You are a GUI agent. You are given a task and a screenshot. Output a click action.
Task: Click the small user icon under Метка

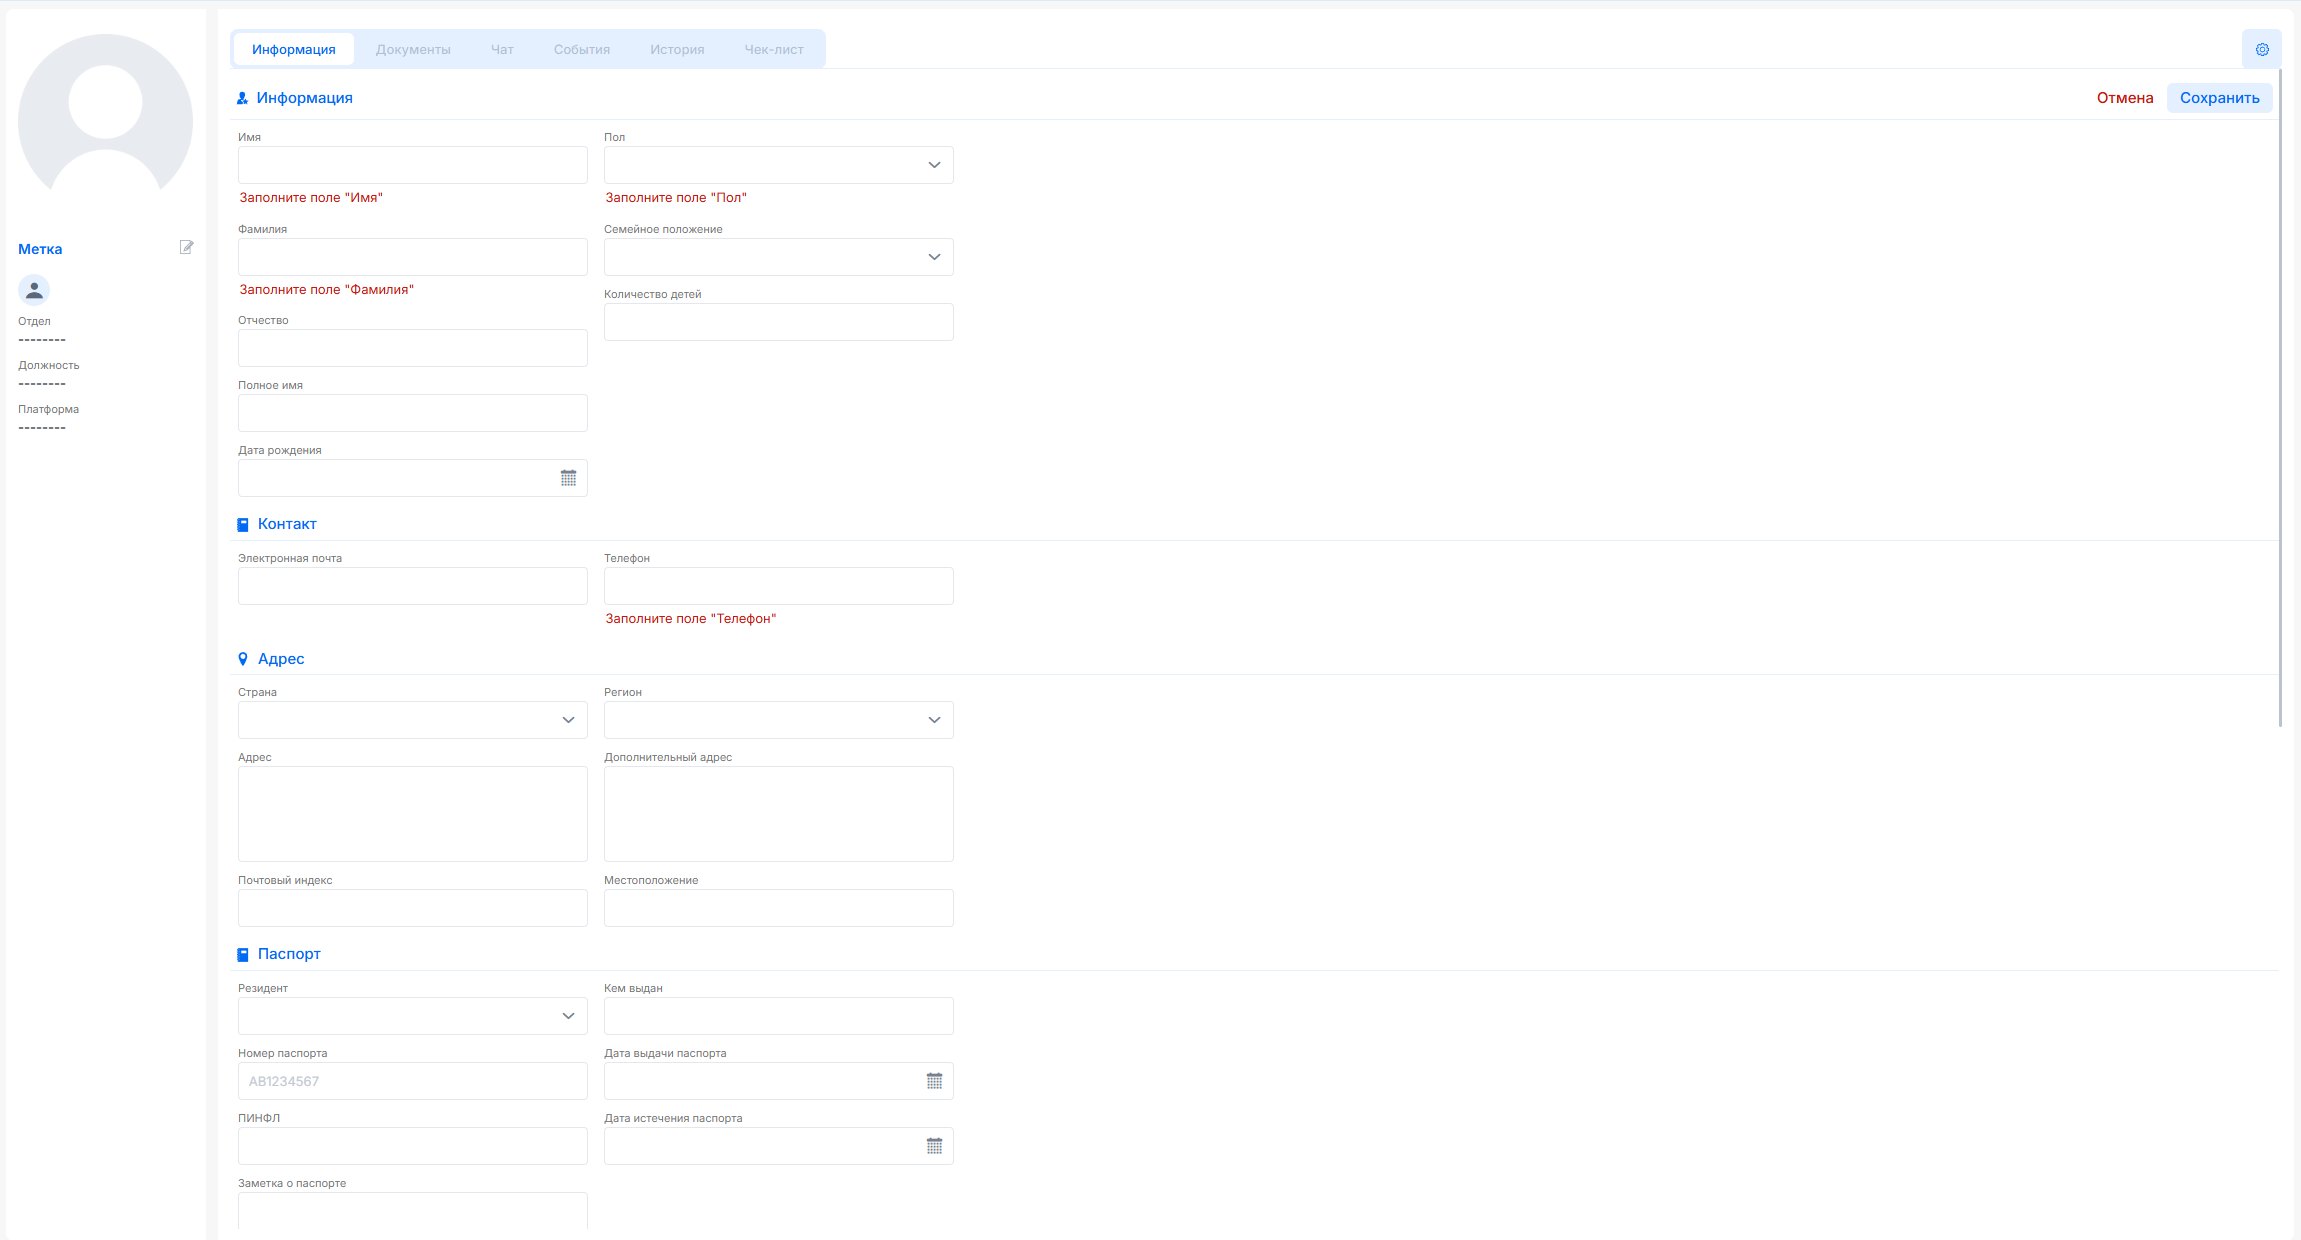coord(34,290)
